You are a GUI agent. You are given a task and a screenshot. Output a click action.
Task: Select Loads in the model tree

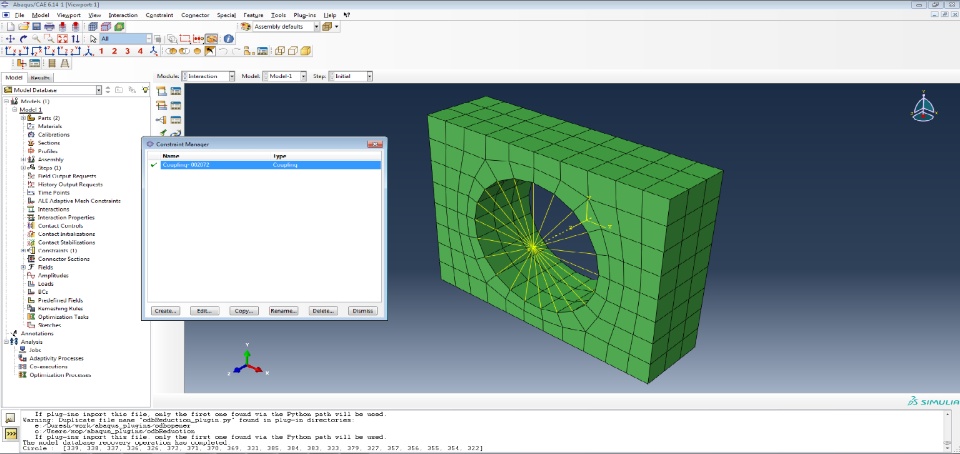46,284
